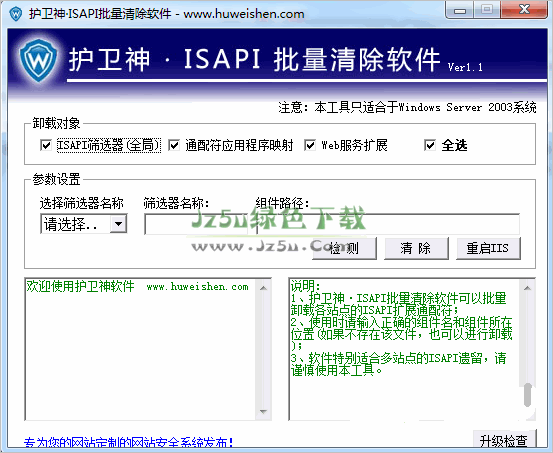Toggle the Web服务扩展 checkbox

[x=310, y=145]
